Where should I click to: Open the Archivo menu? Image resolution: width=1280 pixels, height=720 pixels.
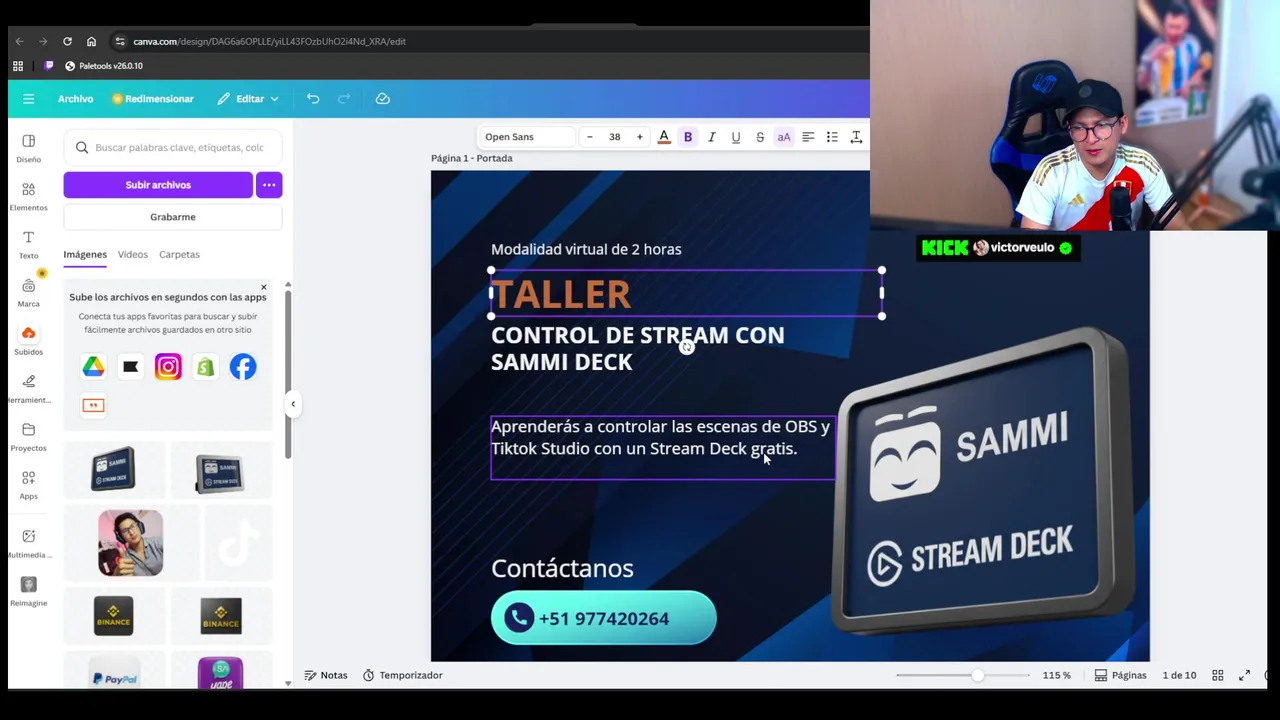tap(75, 99)
